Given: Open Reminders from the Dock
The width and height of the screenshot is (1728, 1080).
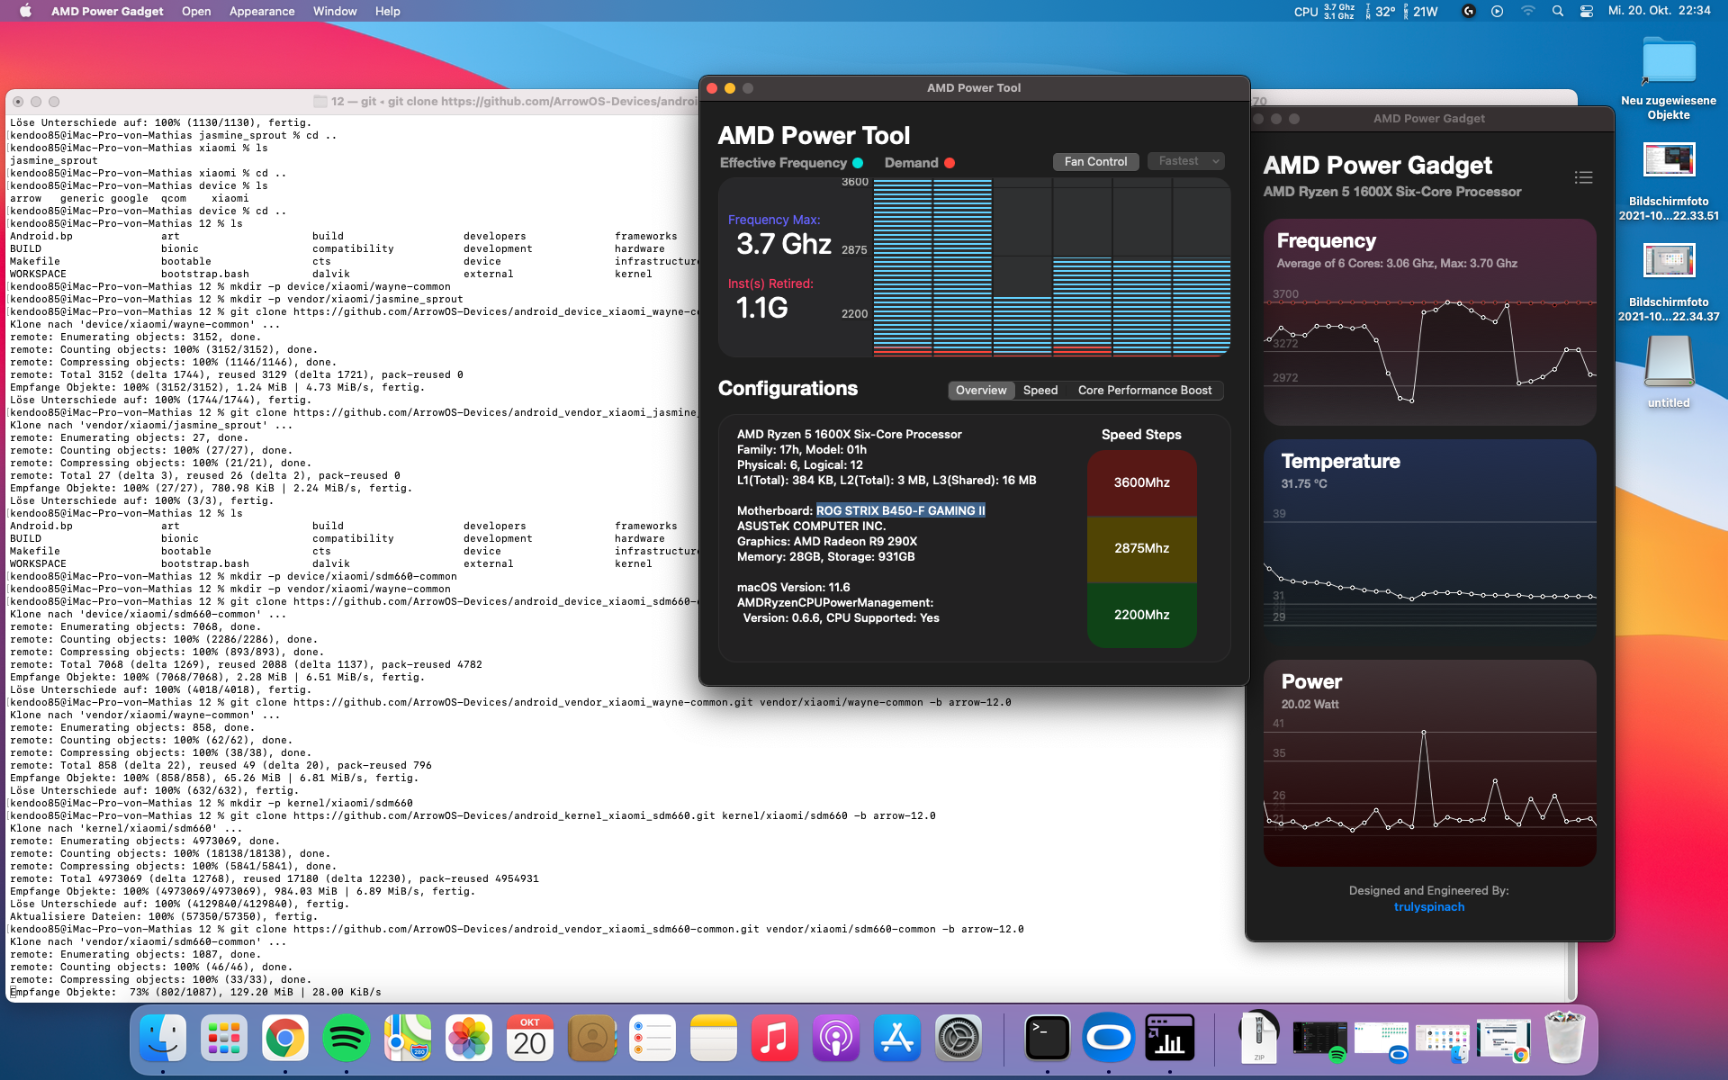Looking at the screenshot, I should [x=653, y=1039].
